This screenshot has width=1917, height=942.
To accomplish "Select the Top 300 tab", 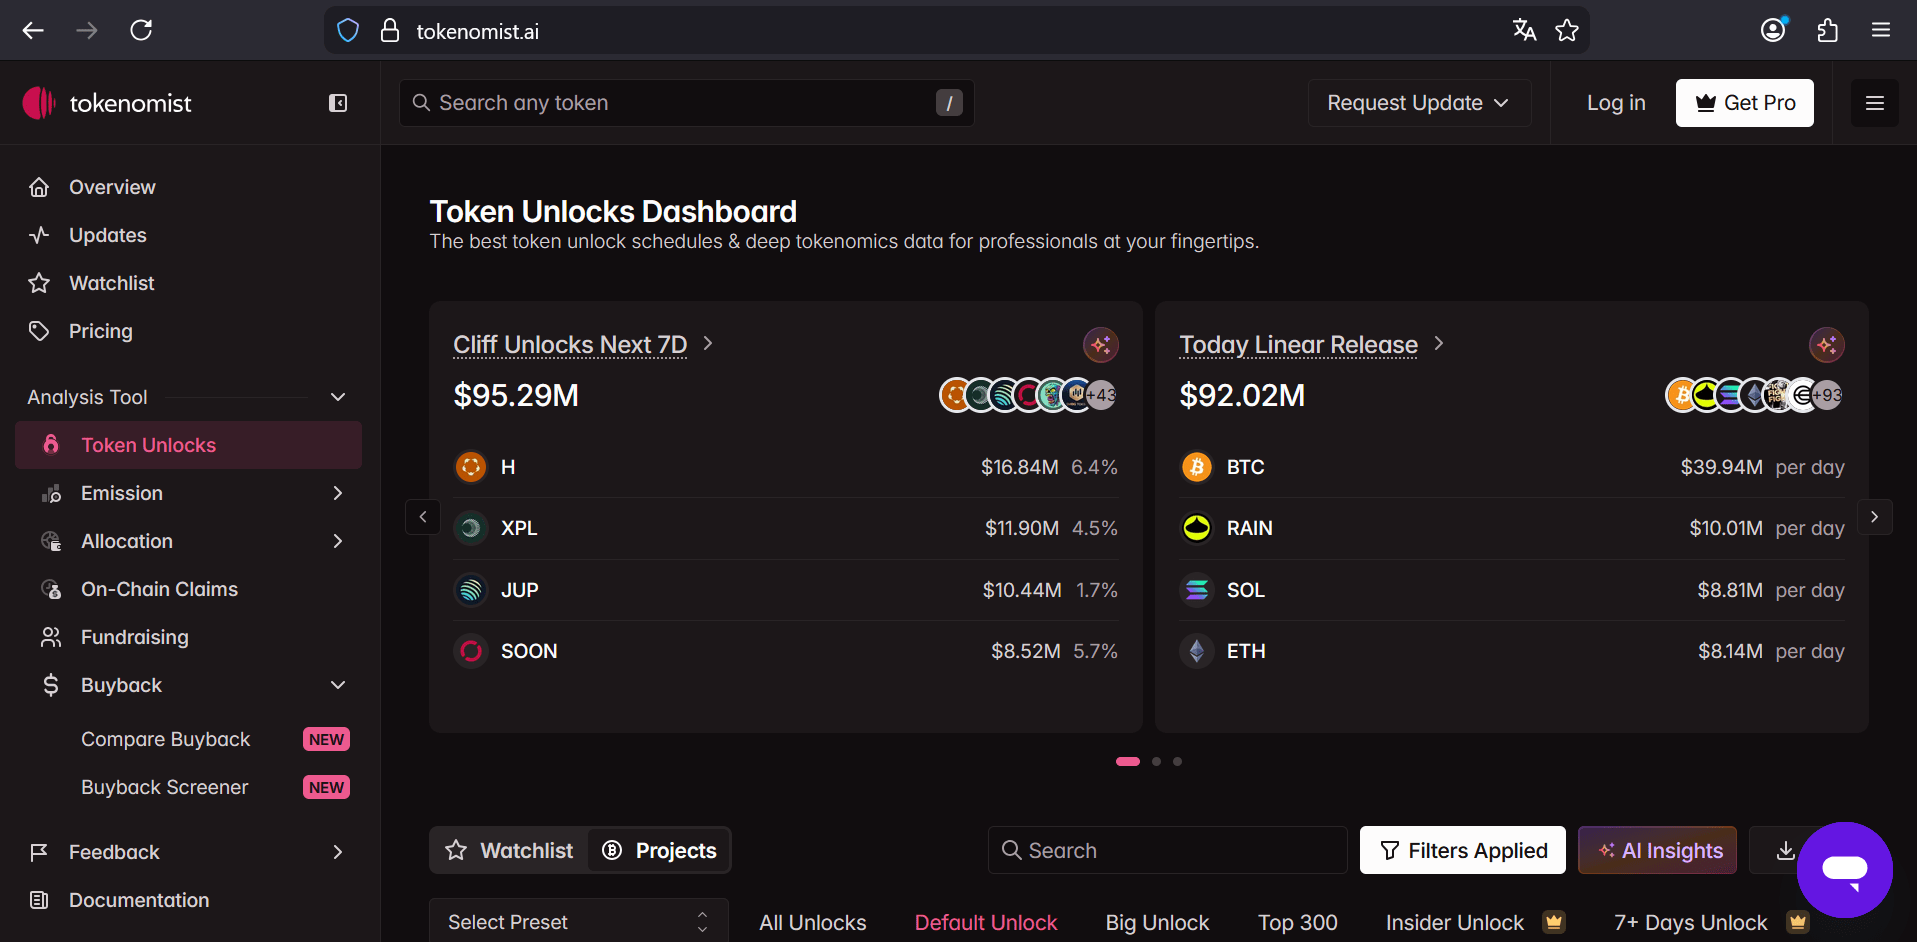I will click(x=1298, y=922).
